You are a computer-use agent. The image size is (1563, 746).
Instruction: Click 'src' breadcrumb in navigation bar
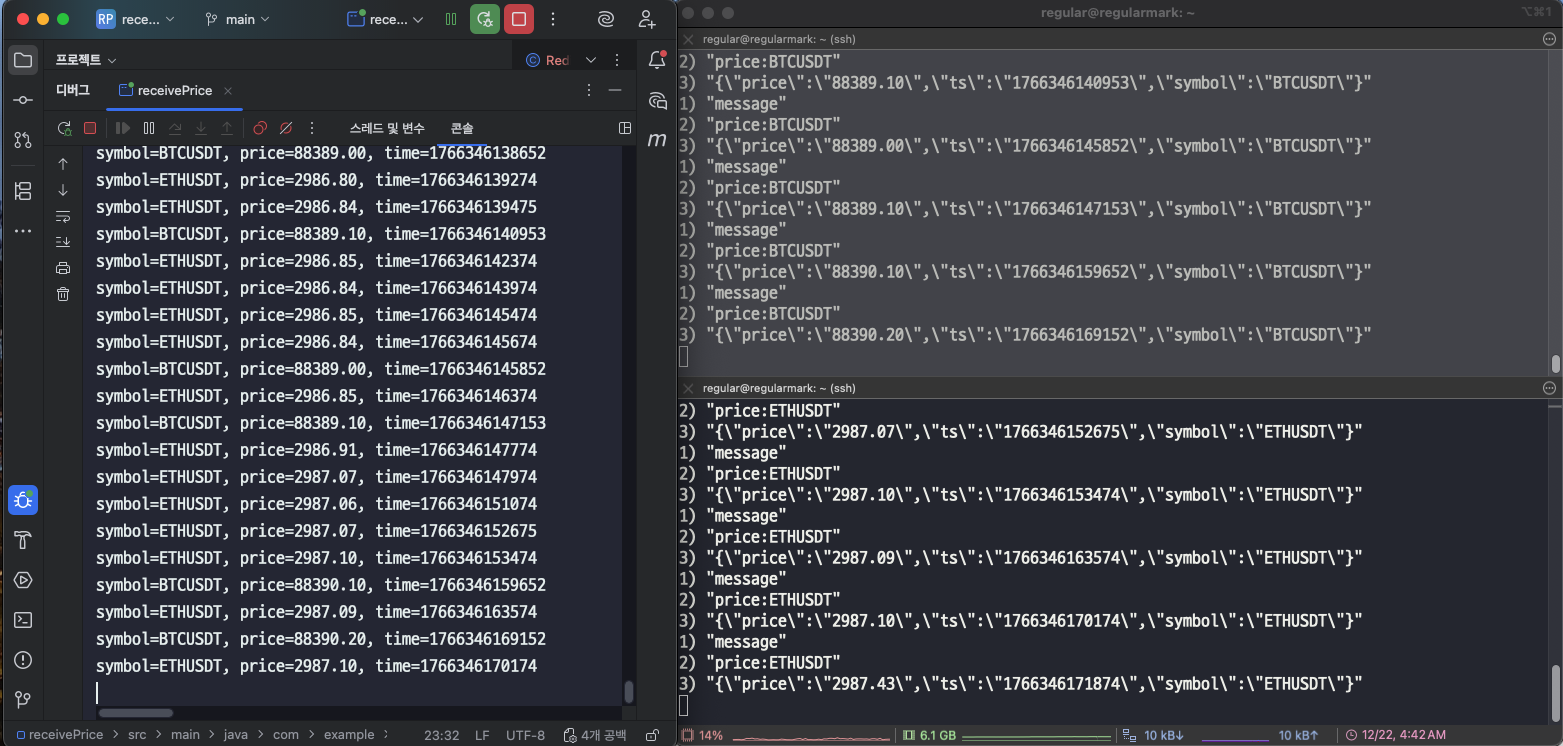click(137, 735)
